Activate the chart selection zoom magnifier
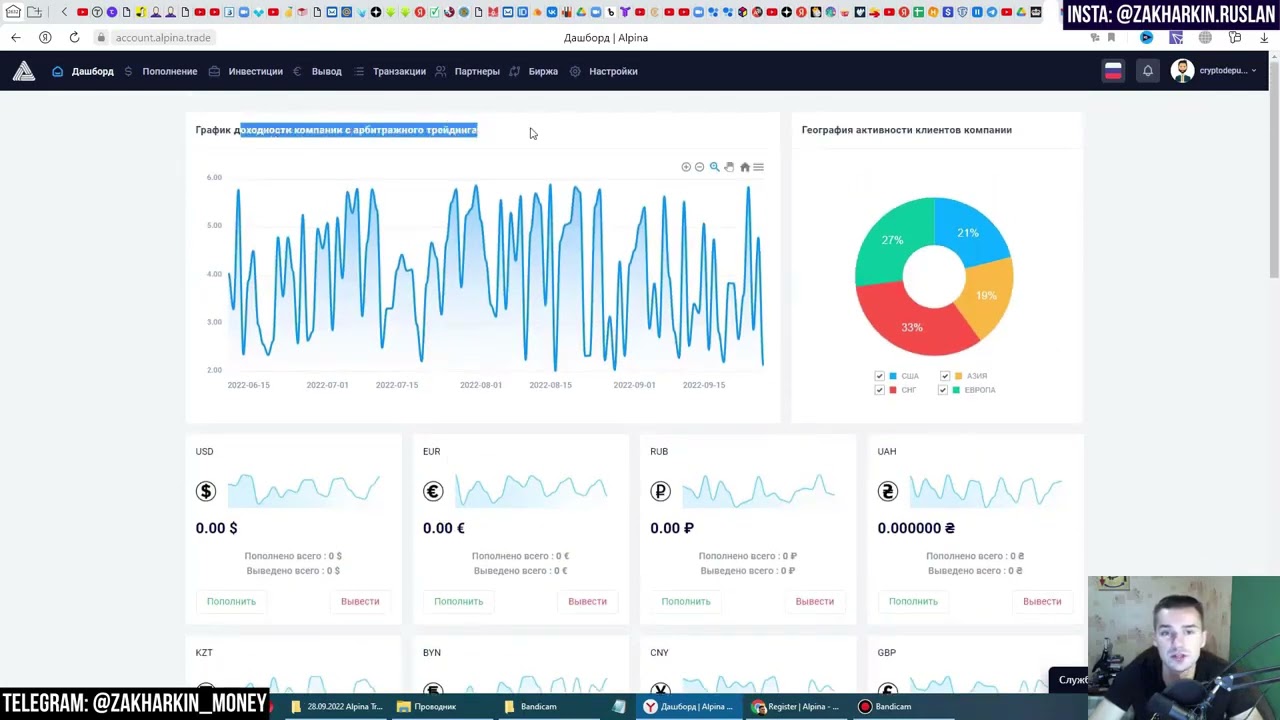The image size is (1280, 720). coord(714,167)
